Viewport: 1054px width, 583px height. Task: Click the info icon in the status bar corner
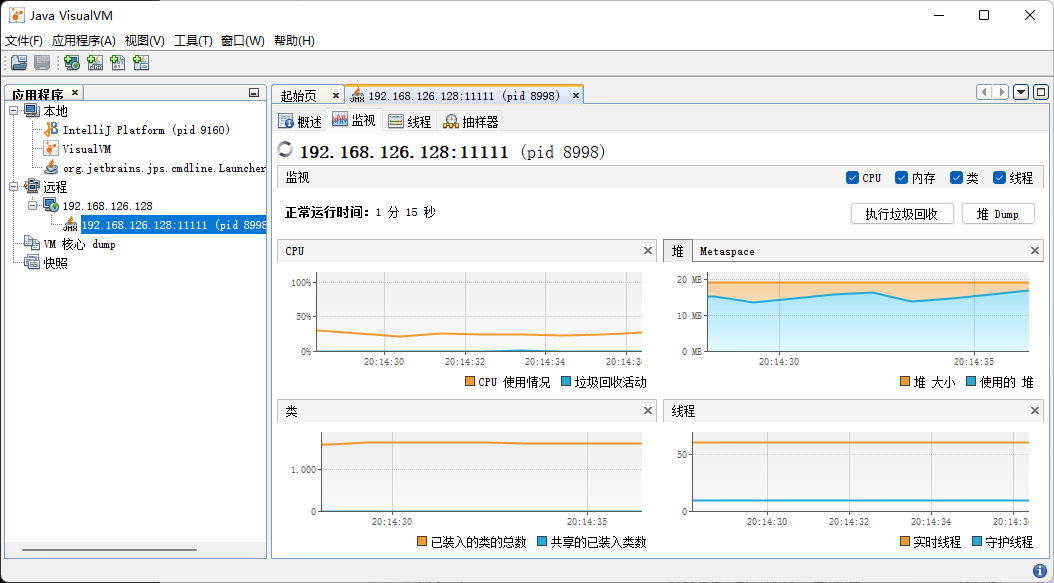[1040, 570]
